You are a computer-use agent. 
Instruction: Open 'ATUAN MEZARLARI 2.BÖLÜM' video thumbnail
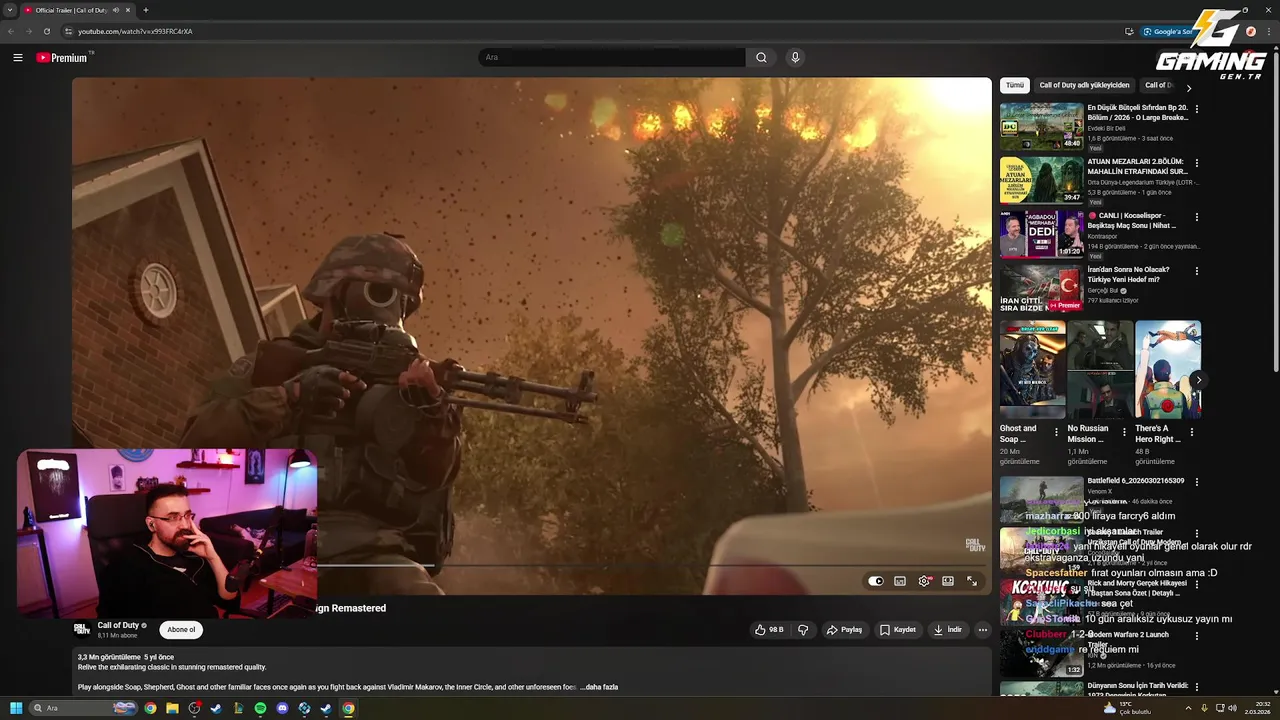coord(1041,180)
